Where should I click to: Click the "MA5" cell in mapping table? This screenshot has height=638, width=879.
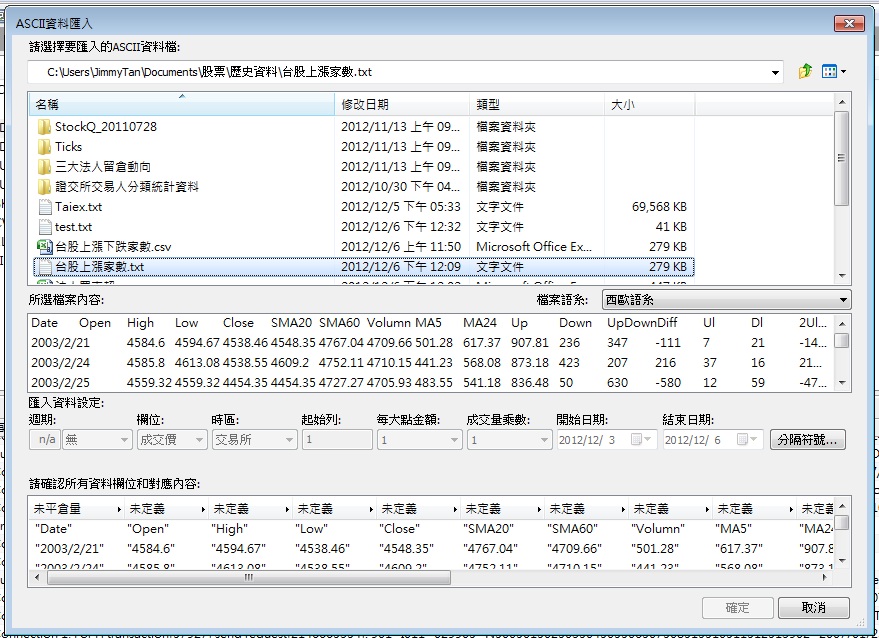point(734,529)
